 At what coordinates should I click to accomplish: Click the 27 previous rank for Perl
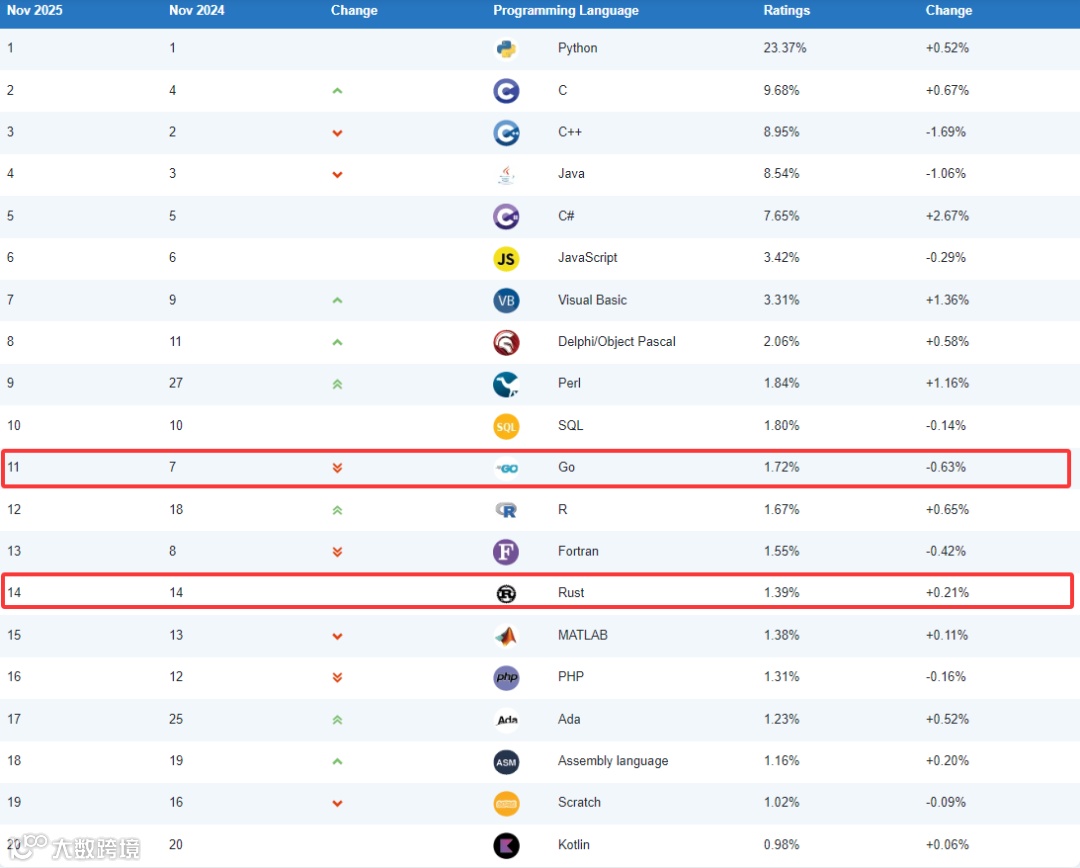[x=176, y=383]
